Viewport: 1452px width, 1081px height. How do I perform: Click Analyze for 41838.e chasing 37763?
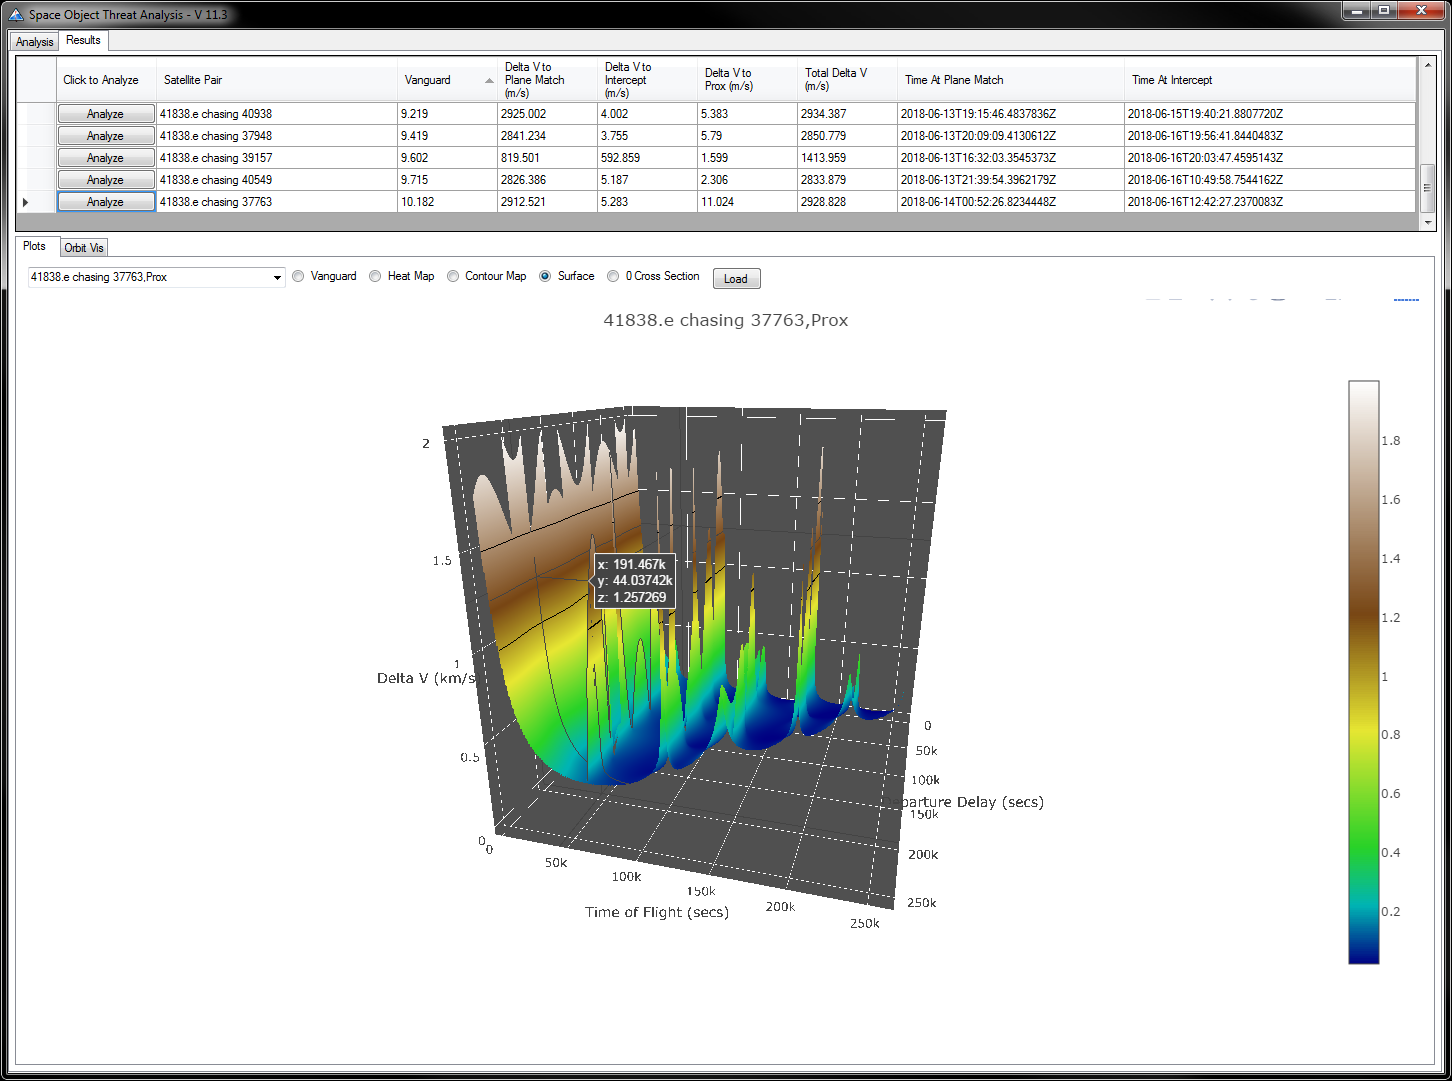click(105, 202)
